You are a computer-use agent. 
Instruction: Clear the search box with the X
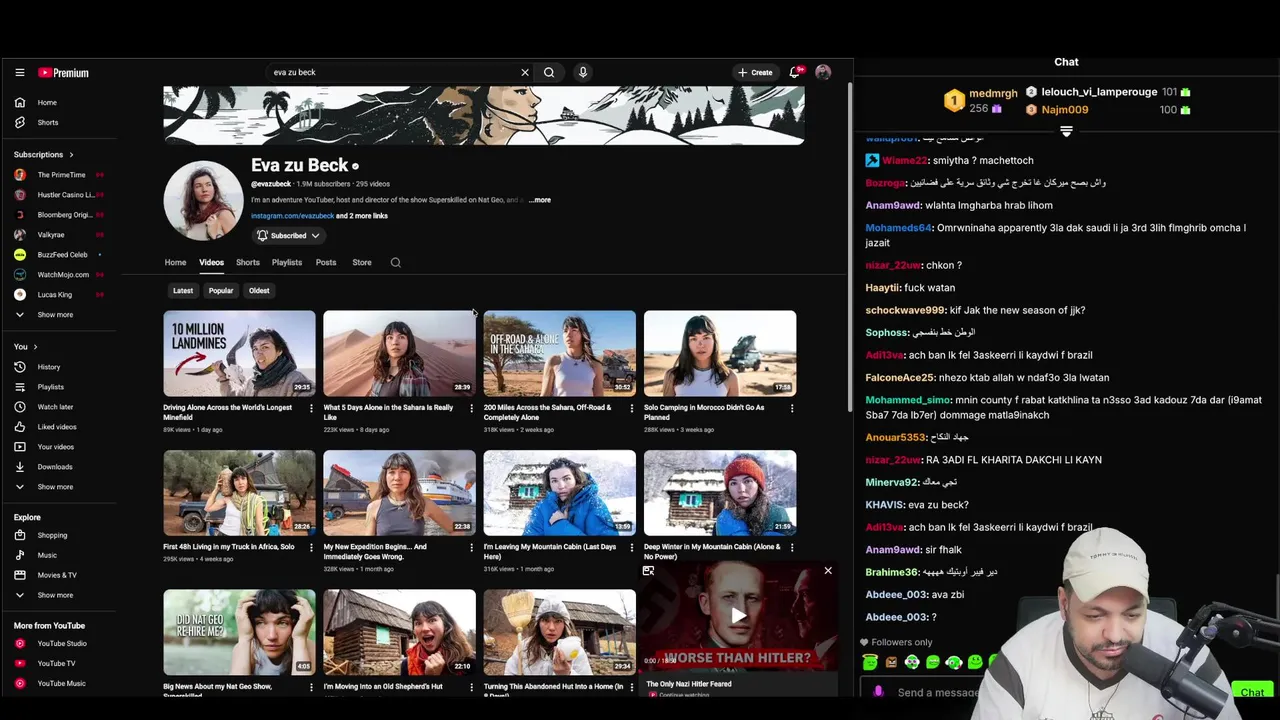point(524,72)
